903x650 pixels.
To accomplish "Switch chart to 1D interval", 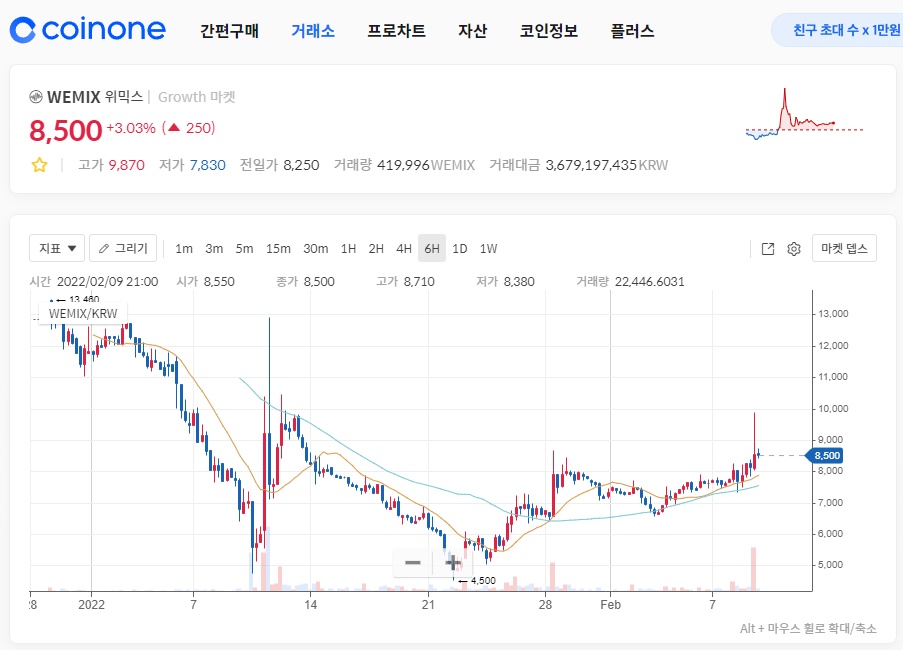I will [x=460, y=249].
